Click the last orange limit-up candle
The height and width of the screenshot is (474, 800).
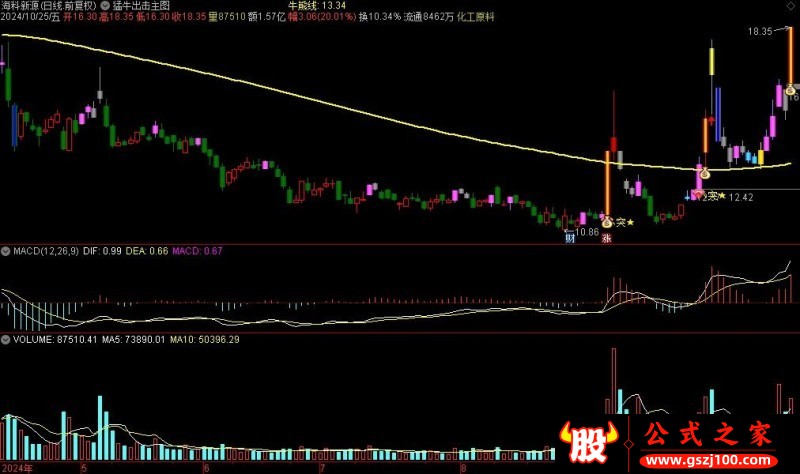click(x=790, y=56)
